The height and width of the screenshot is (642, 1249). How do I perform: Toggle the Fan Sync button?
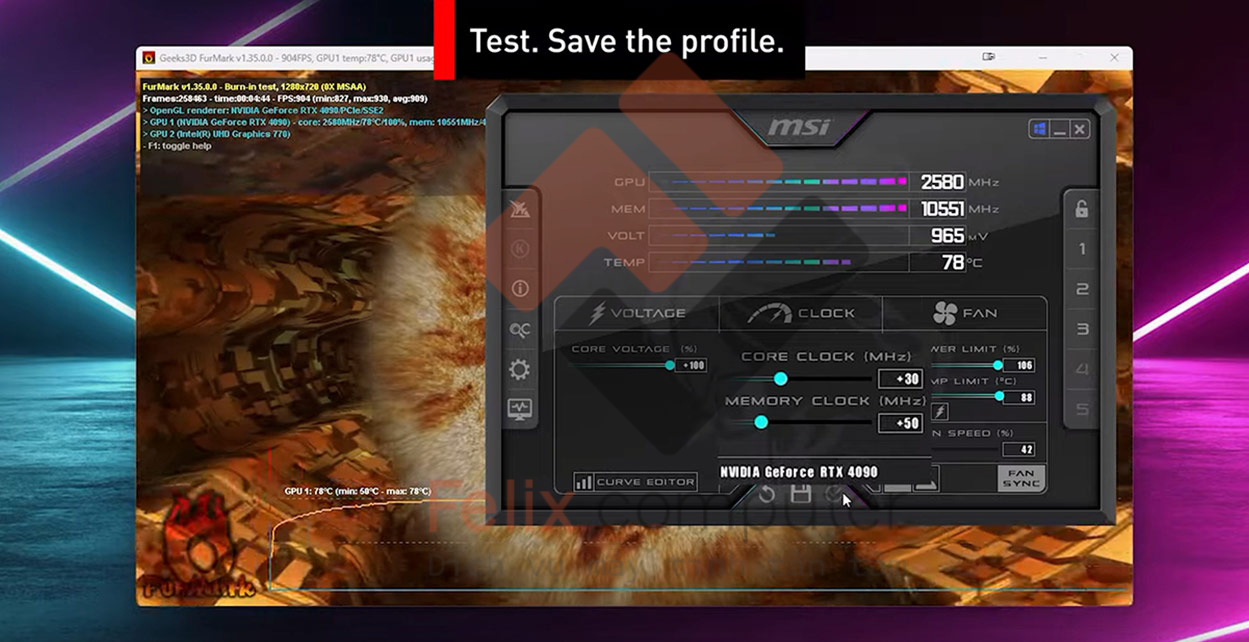tap(1020, 478)
